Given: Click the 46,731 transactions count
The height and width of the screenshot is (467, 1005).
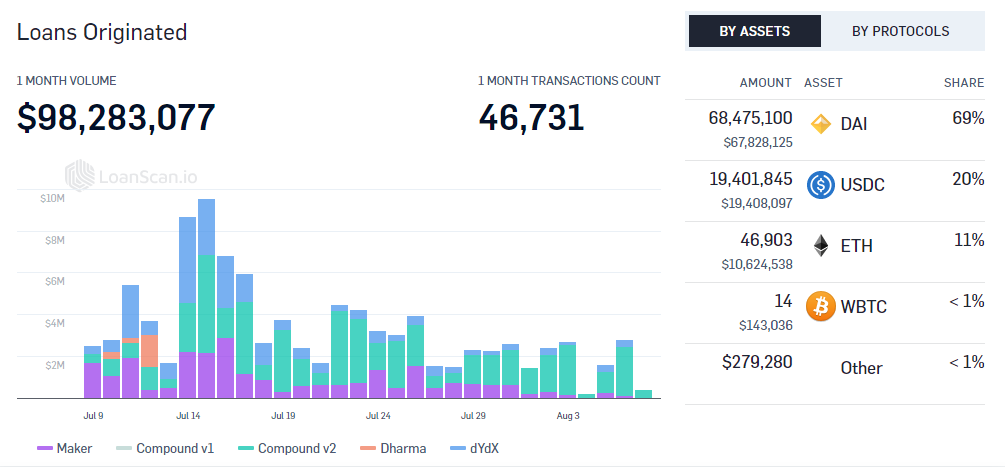Looking at the screenshot, I should pos(531,117).
